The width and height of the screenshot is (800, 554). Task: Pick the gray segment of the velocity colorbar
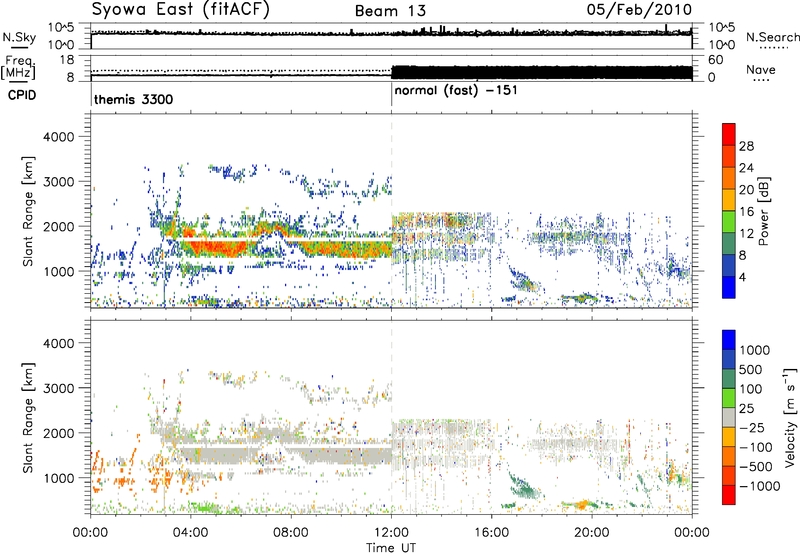coord(729,418)
